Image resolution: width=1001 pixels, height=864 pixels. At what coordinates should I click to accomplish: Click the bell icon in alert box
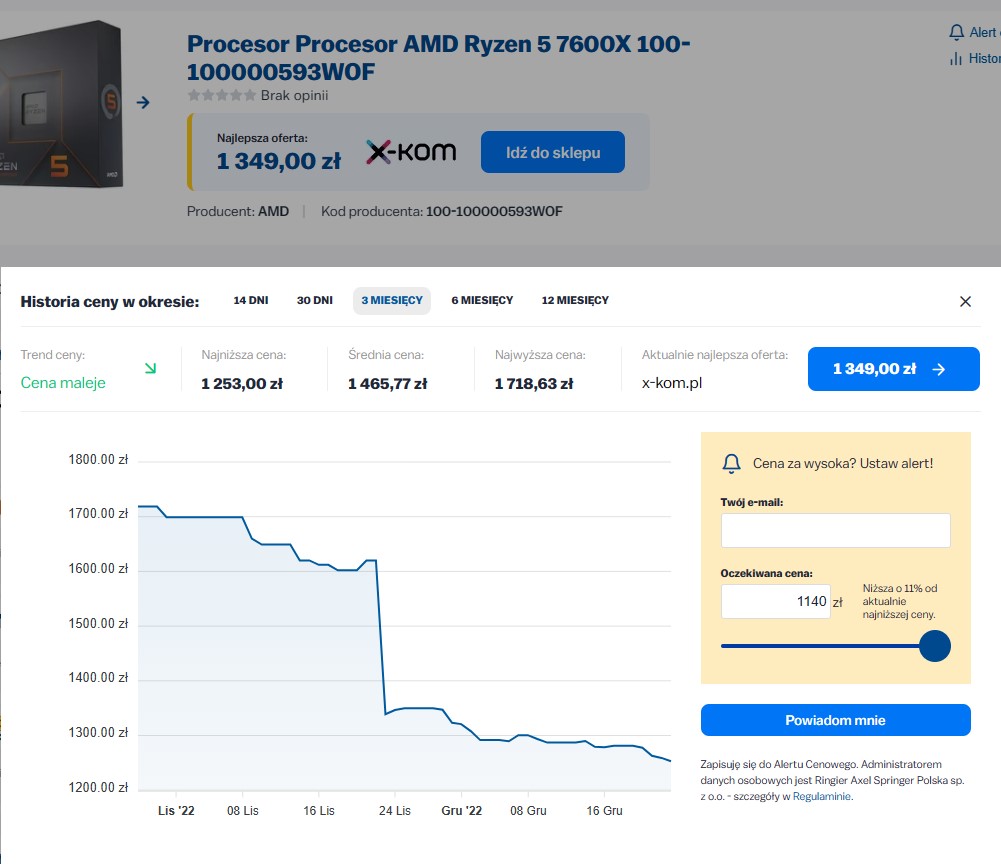732,463
